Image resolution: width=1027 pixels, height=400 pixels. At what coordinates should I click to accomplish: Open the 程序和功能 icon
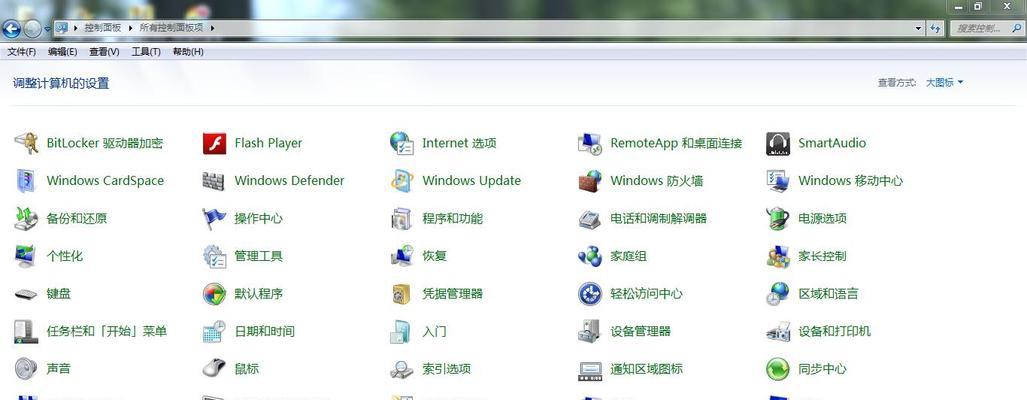click(402, 219)
